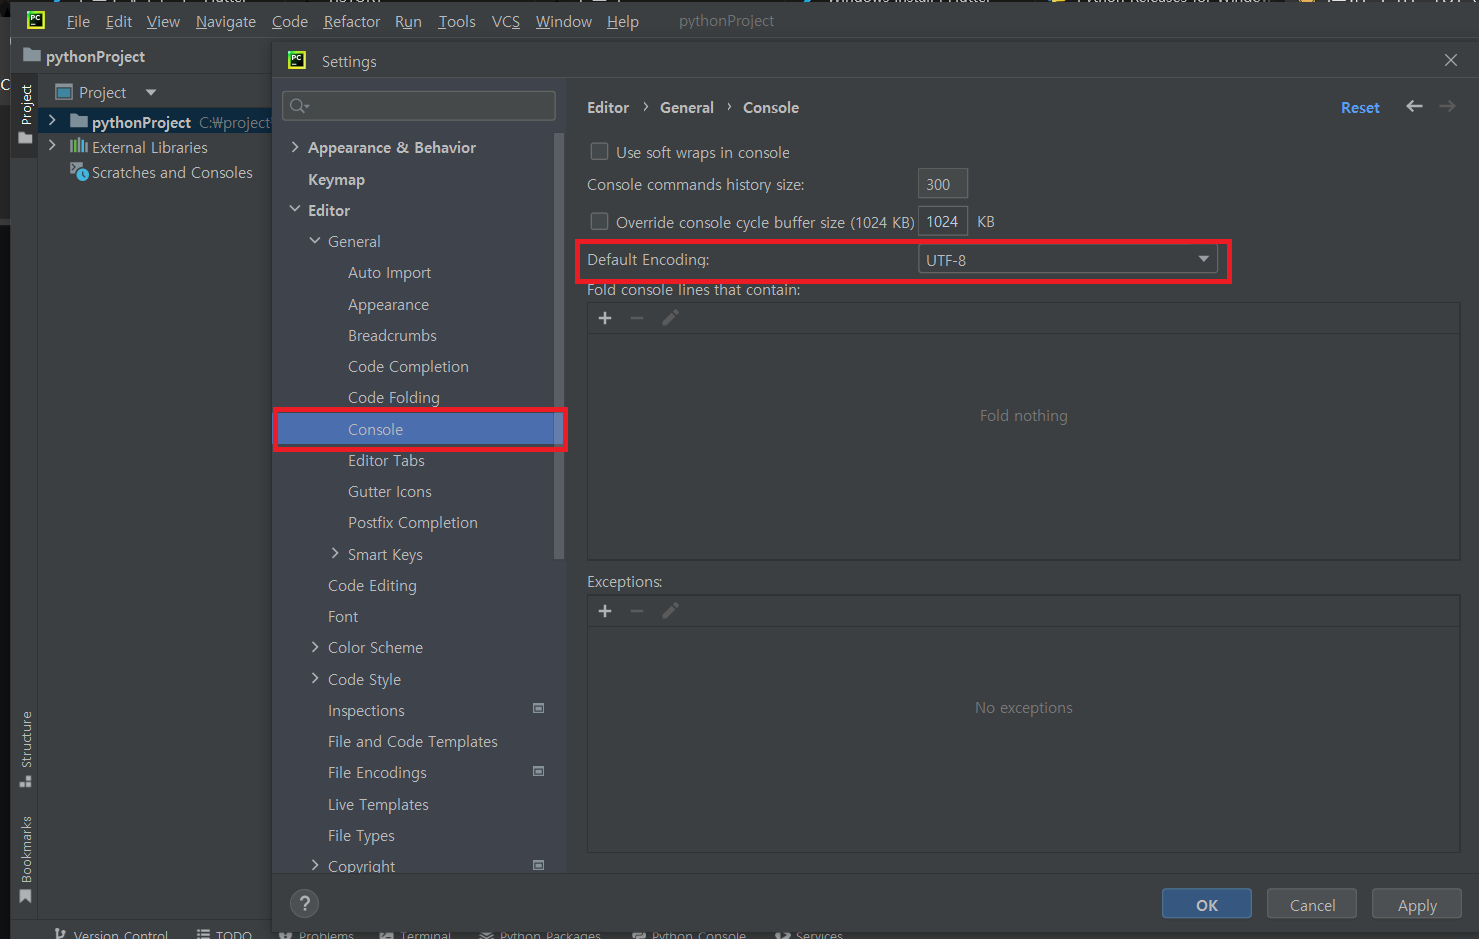Open the Help menu
This screenshot has width=1479, height=939.
point(622,21)
